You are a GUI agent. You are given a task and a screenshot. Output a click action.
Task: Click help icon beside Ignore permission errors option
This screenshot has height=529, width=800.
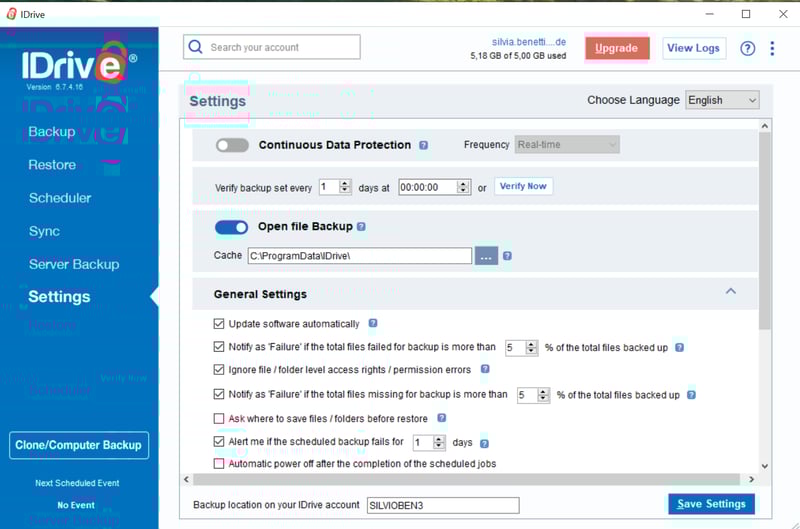point(485,370)
